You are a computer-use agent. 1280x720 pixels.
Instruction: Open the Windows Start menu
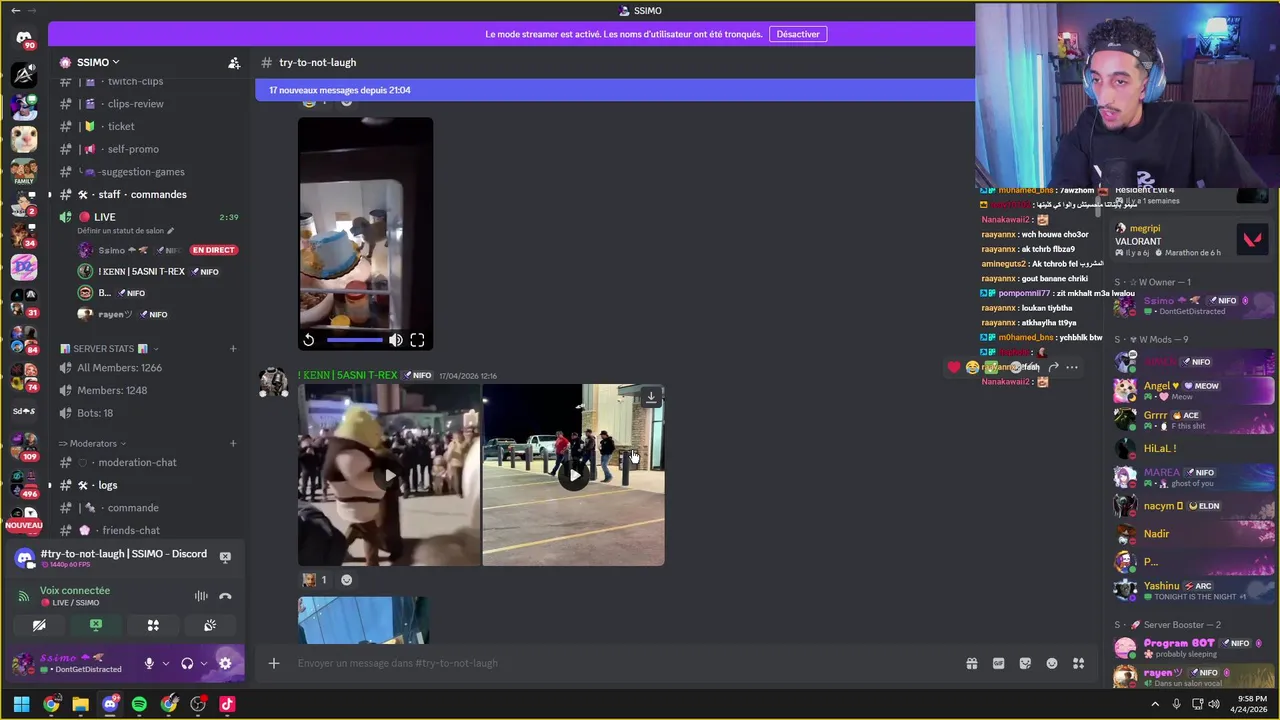pos(21,704)
